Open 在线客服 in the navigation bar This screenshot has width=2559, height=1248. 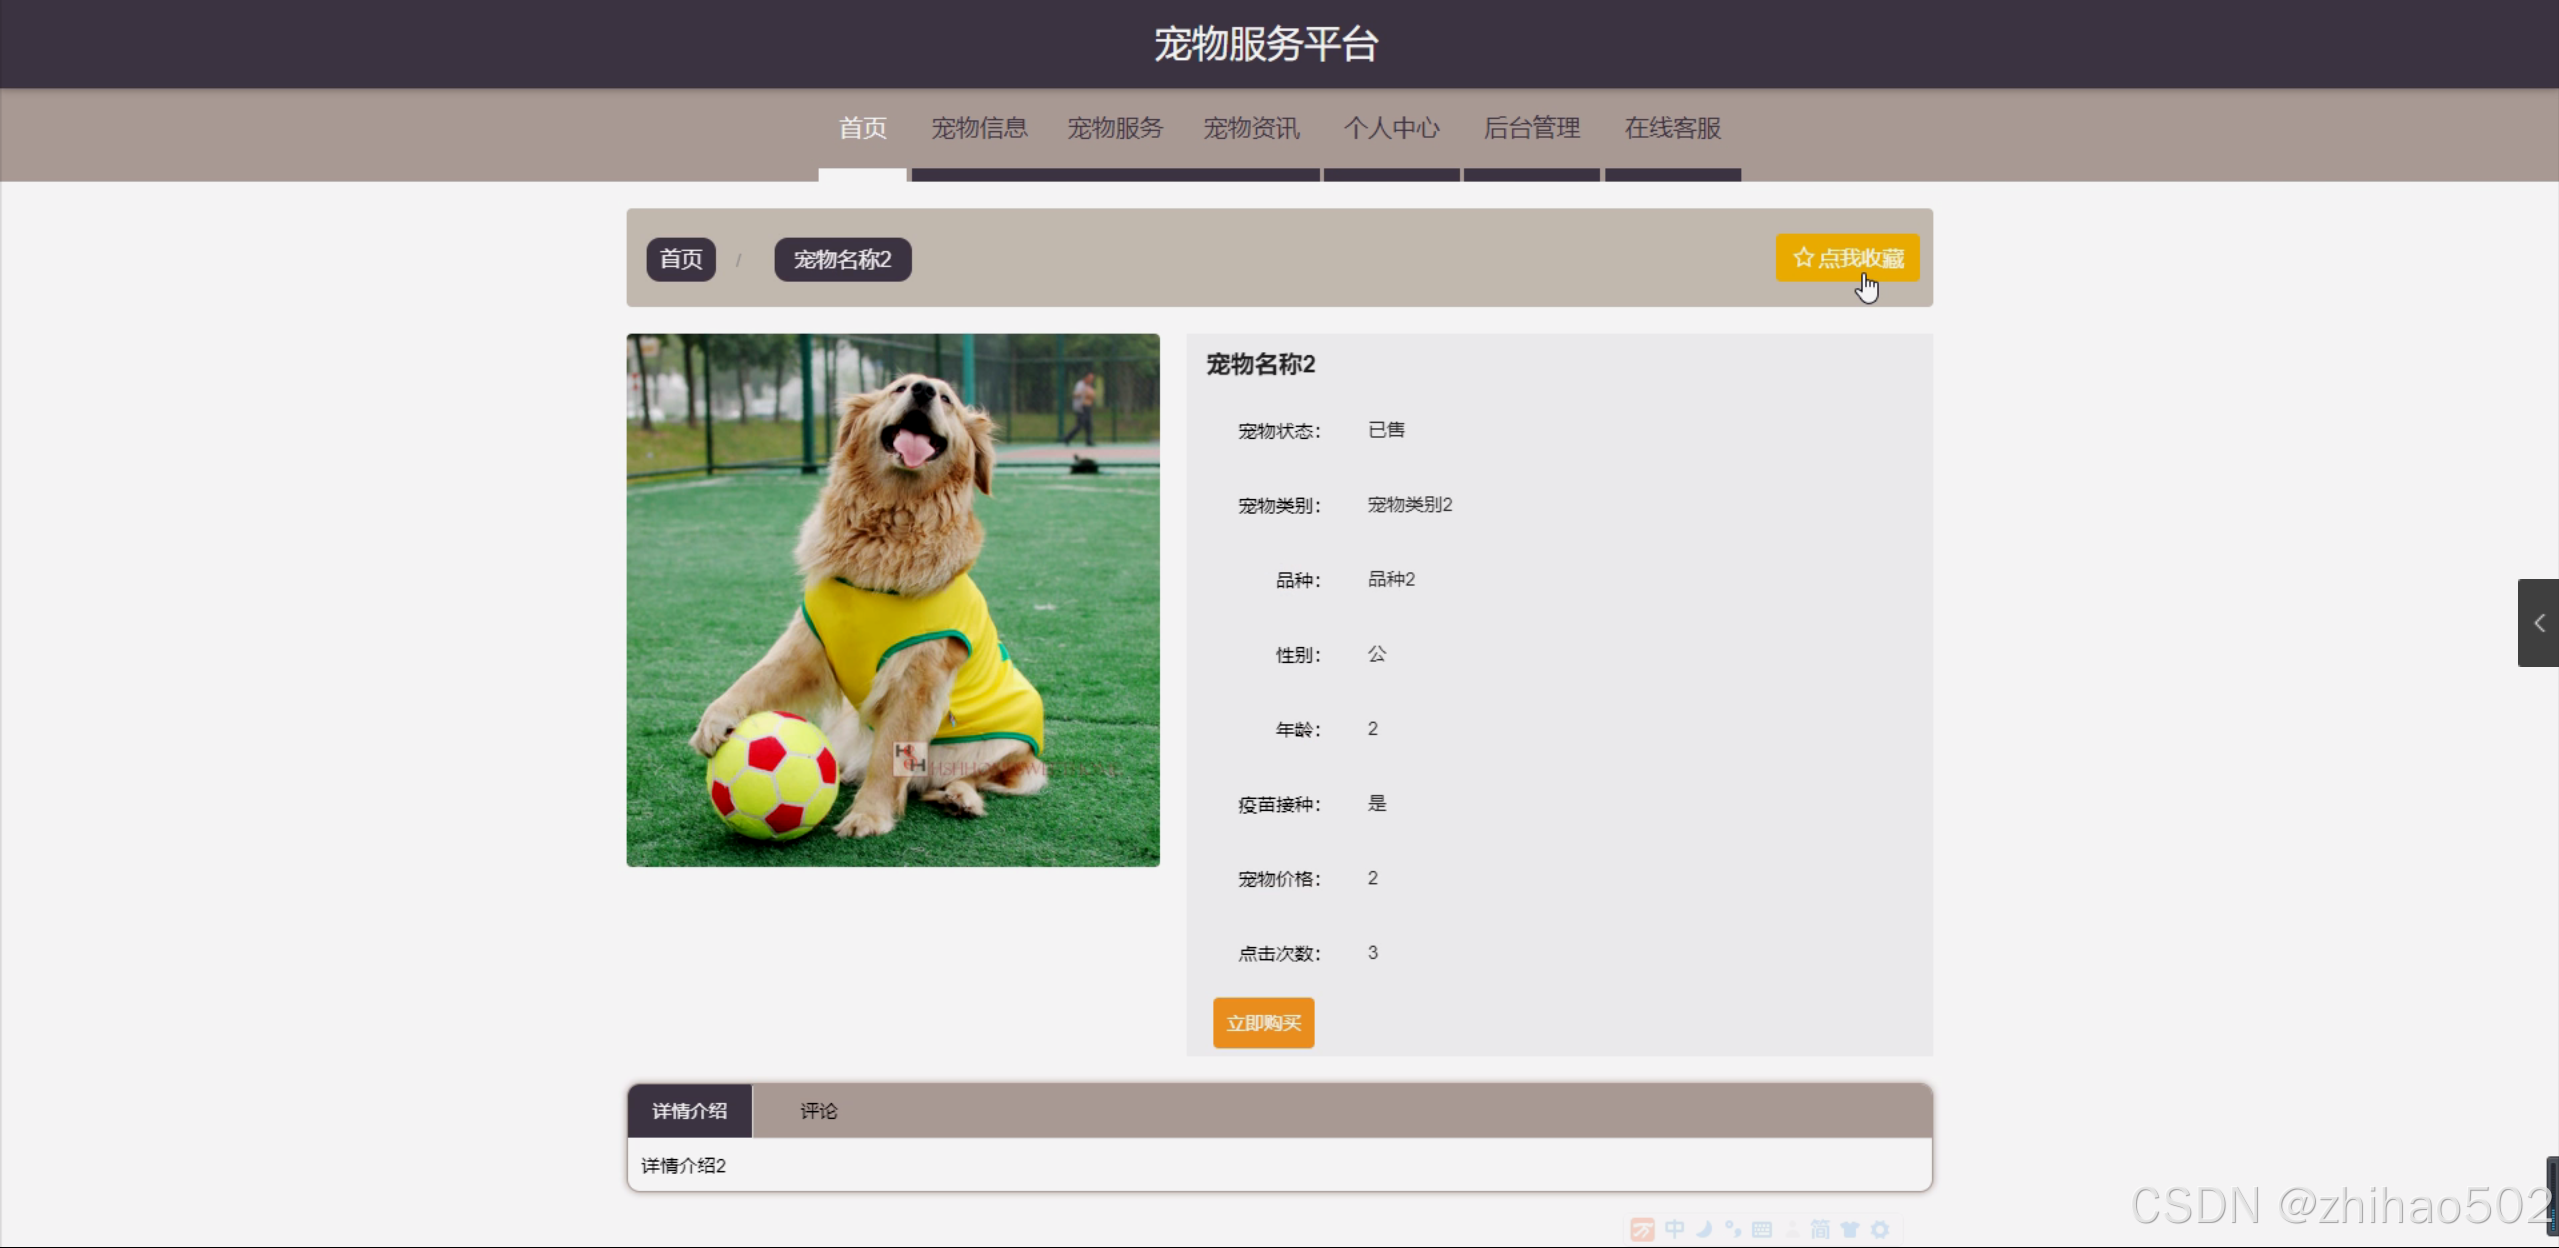pos(1672,128)
